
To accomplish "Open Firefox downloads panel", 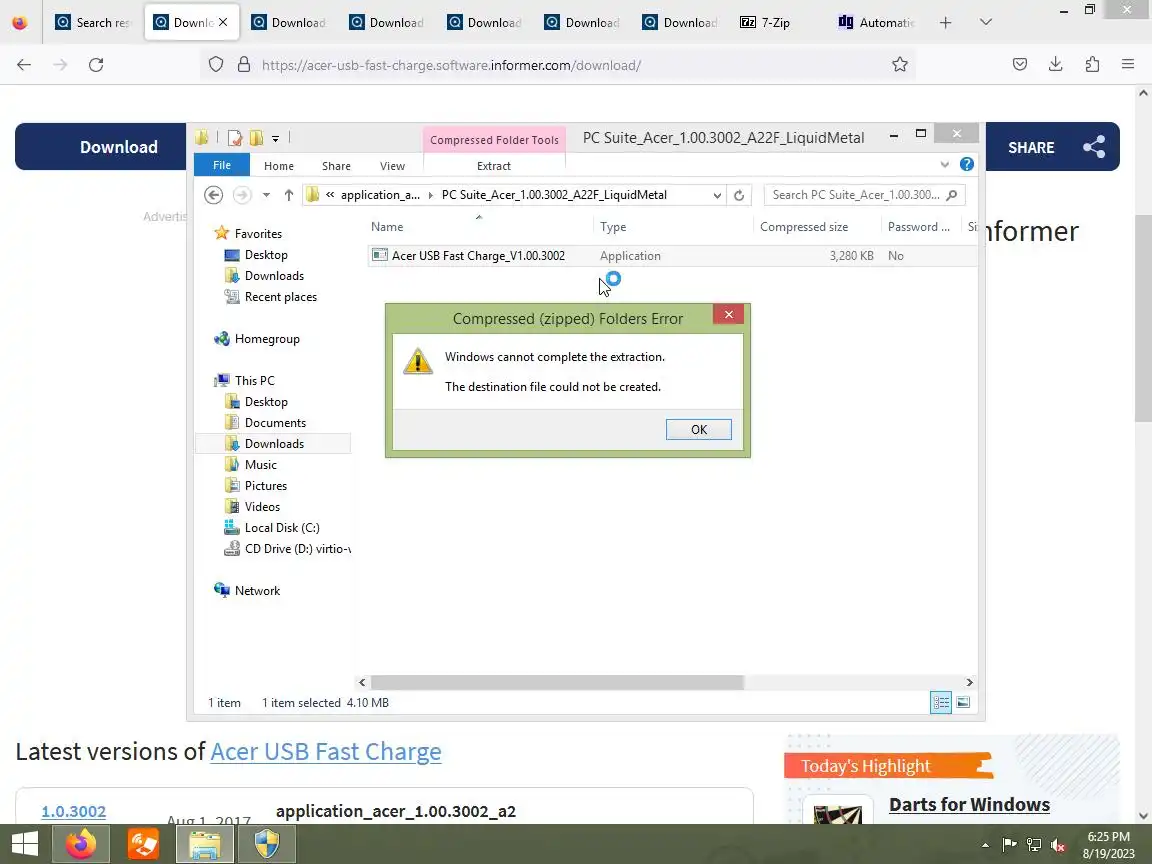I will (x=1055, y=65).
